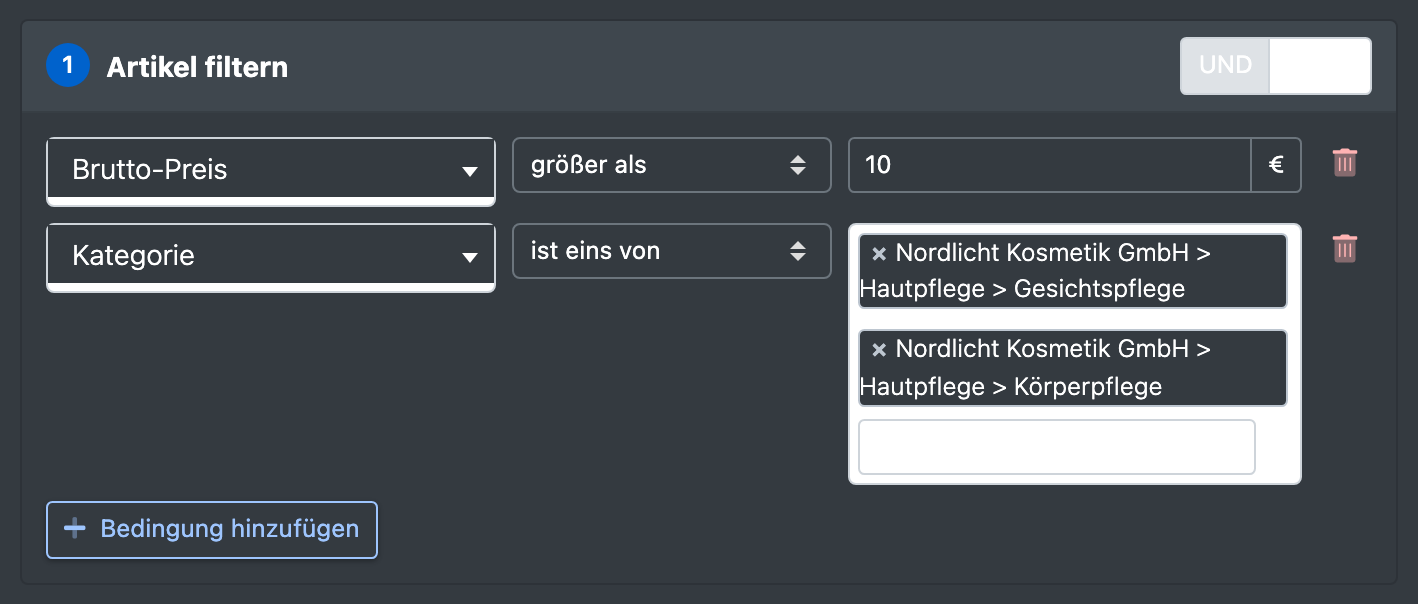Image resolution: width=1418 pixels, height=604 pixels.
Task: Delete the Brutto-Preis condition row
Action: 1345,163
